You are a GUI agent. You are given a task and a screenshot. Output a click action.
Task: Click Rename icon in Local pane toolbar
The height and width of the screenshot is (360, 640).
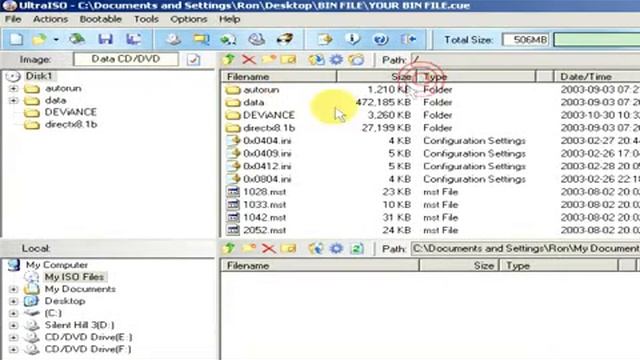pos(289,248)
